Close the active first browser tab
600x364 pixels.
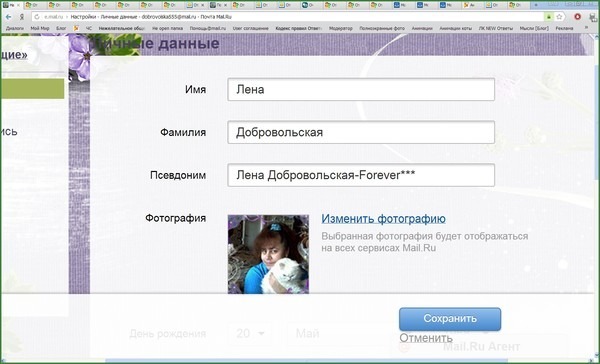click(x=18, y=5)
